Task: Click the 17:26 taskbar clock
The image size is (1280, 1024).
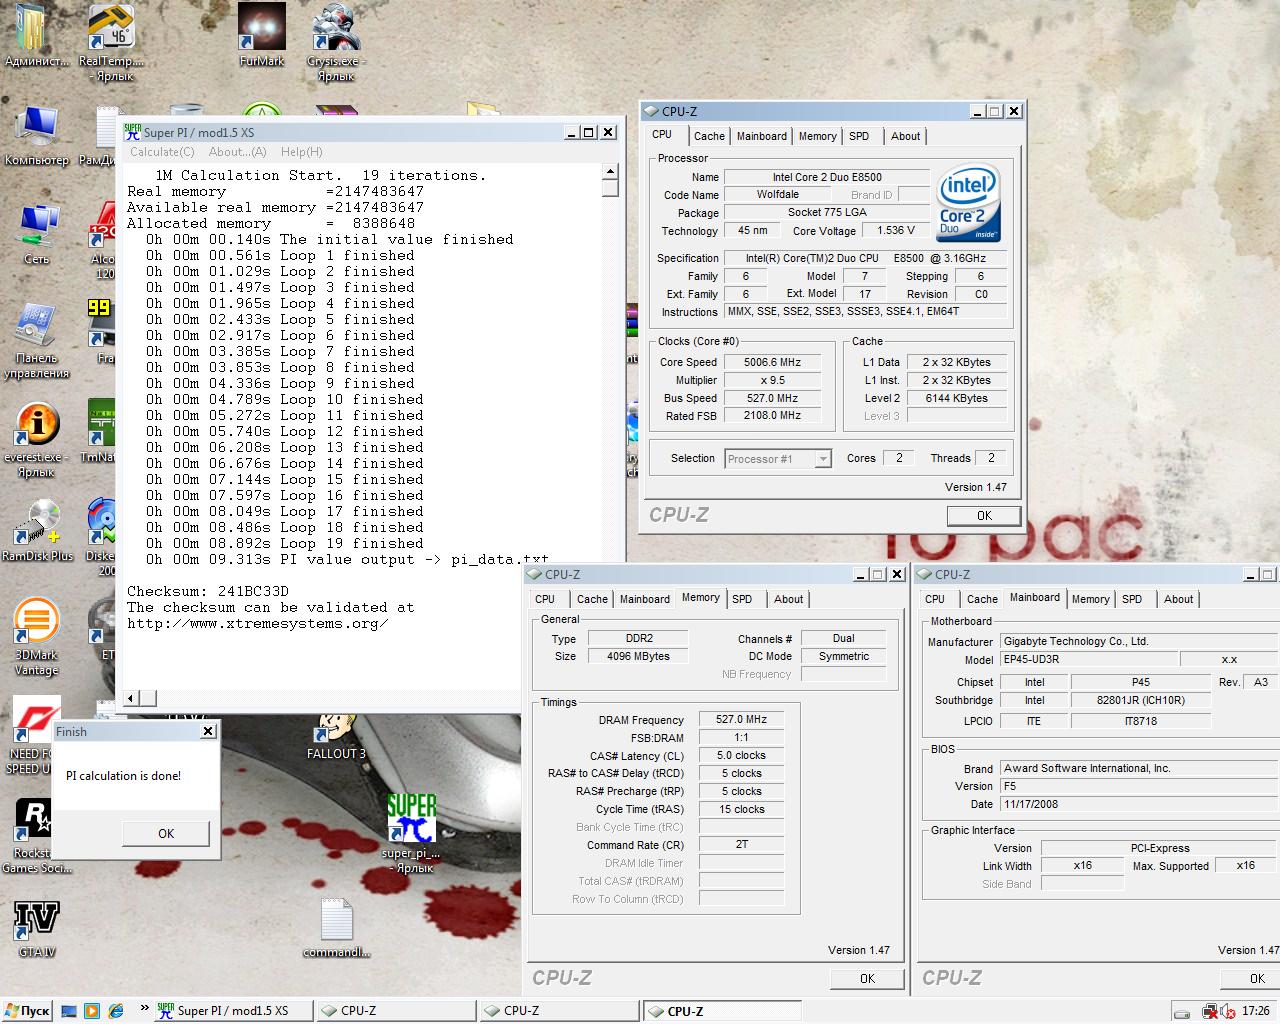Action: (x=1256, y=1012)
